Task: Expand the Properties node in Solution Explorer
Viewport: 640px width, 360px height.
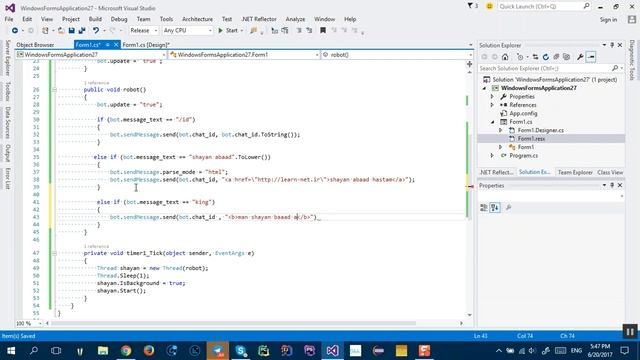Action: pyautogui.click(x=492, y=97)
